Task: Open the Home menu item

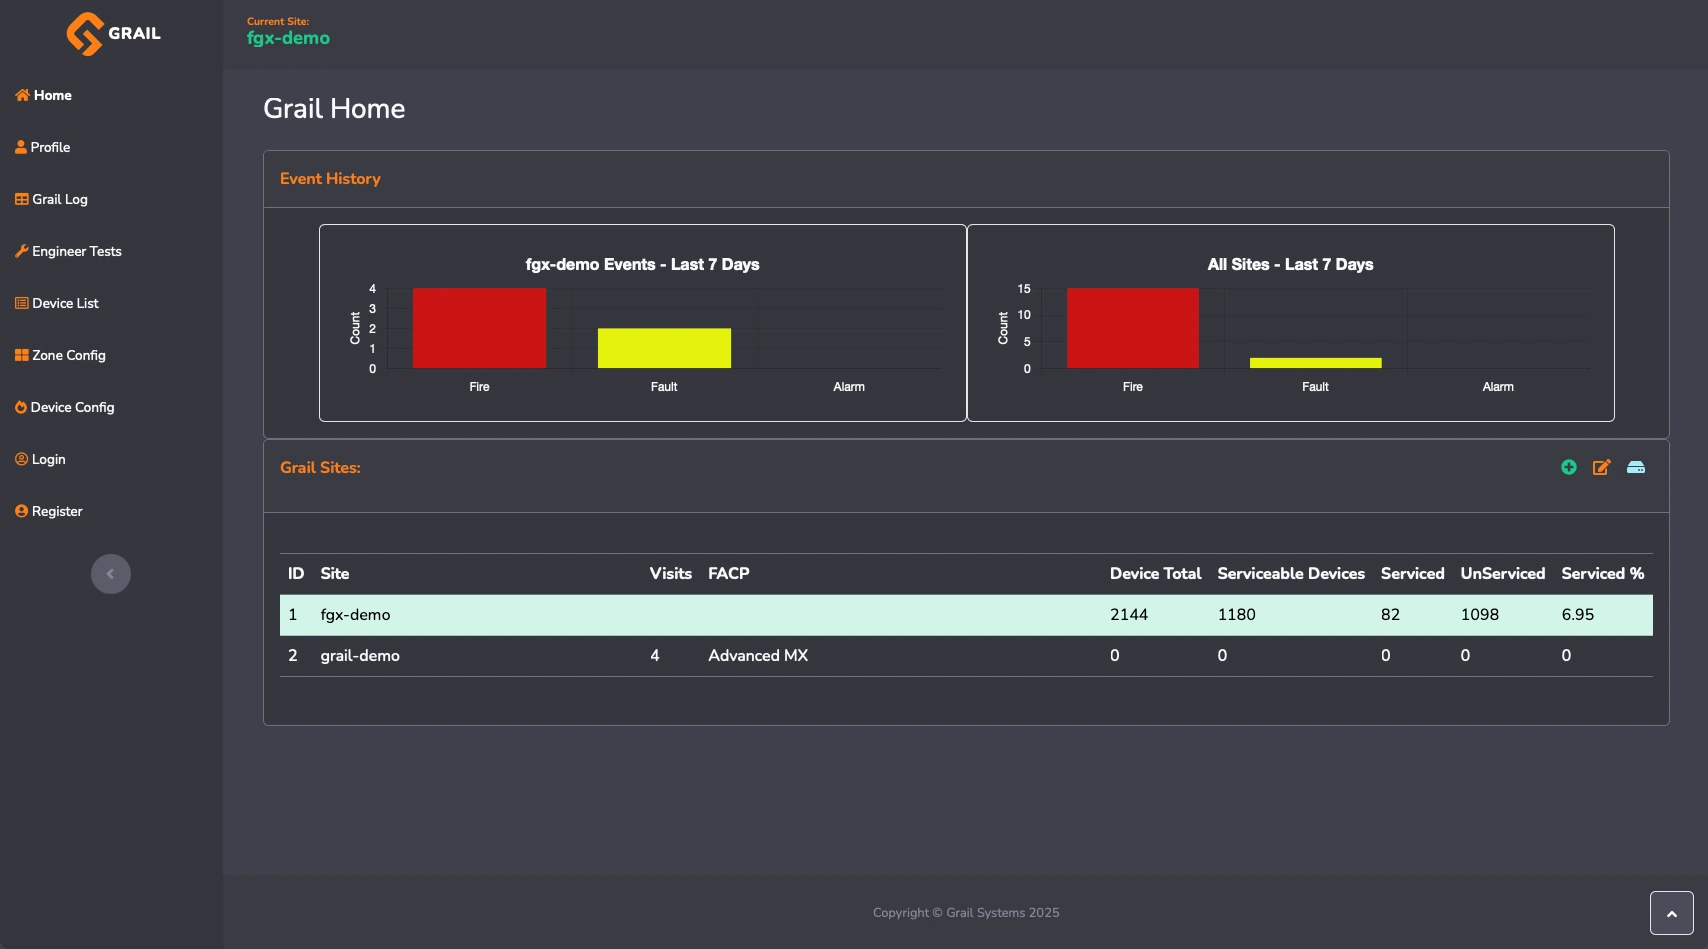Action: point(52,95)
